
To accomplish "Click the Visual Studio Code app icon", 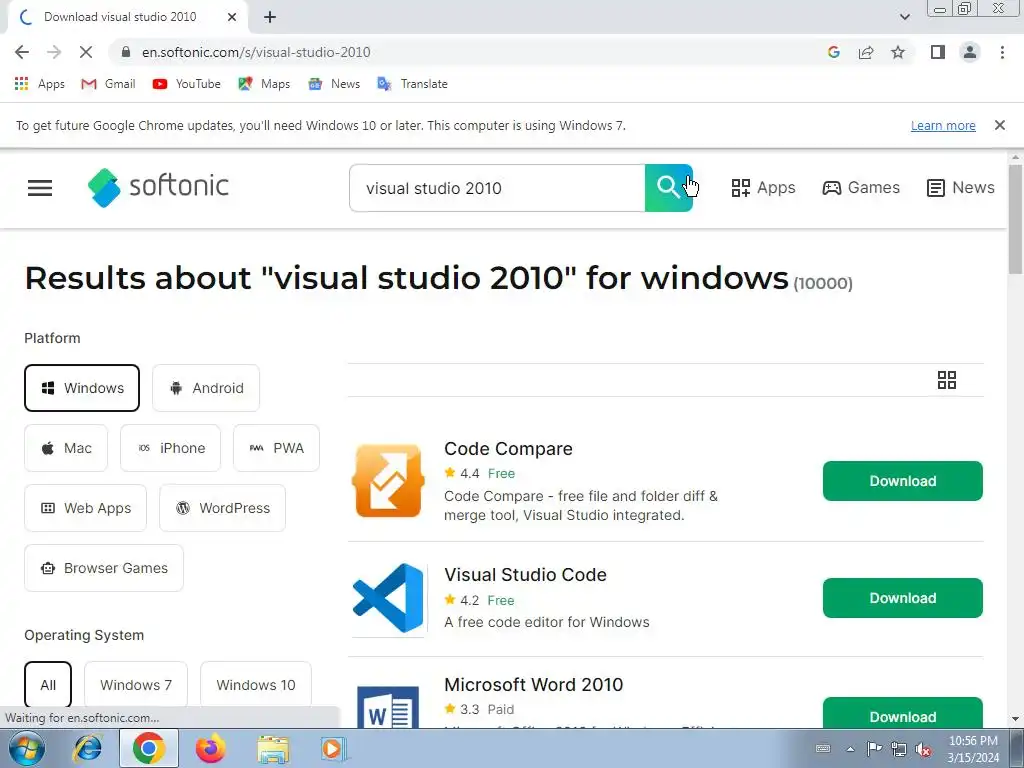I will [x=388, y=598].
